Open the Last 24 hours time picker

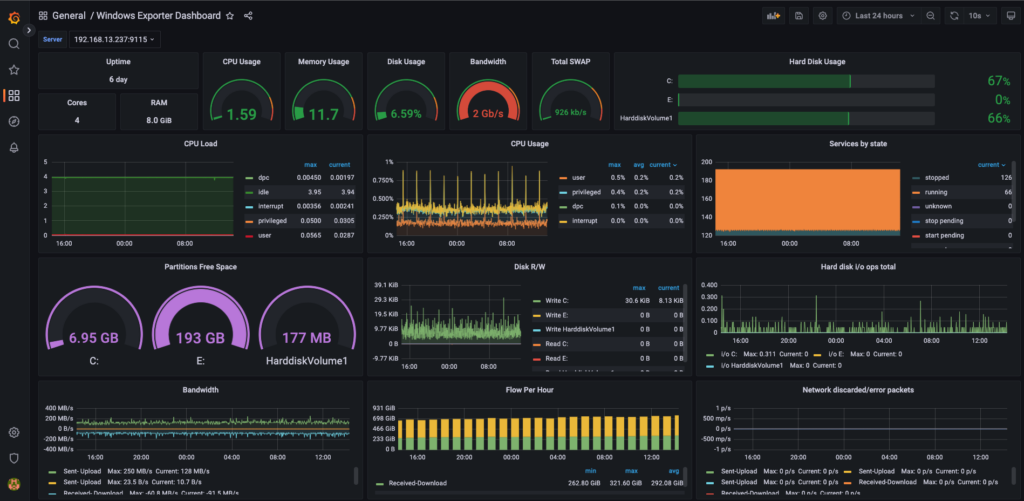(x=878, y=16)
